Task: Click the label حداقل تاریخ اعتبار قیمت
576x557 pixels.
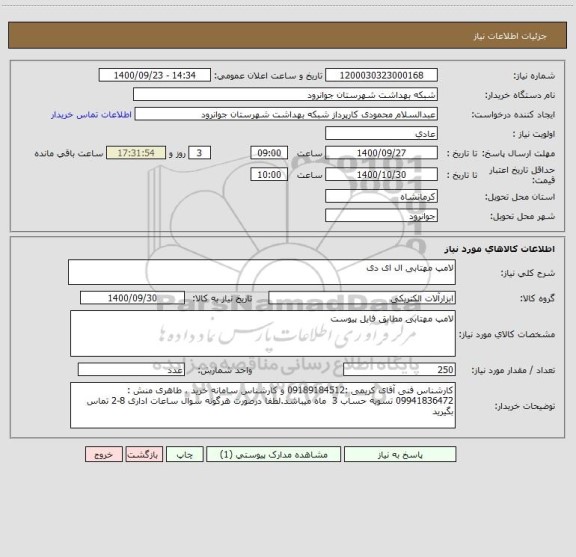Action: click(x=522, y=175)
